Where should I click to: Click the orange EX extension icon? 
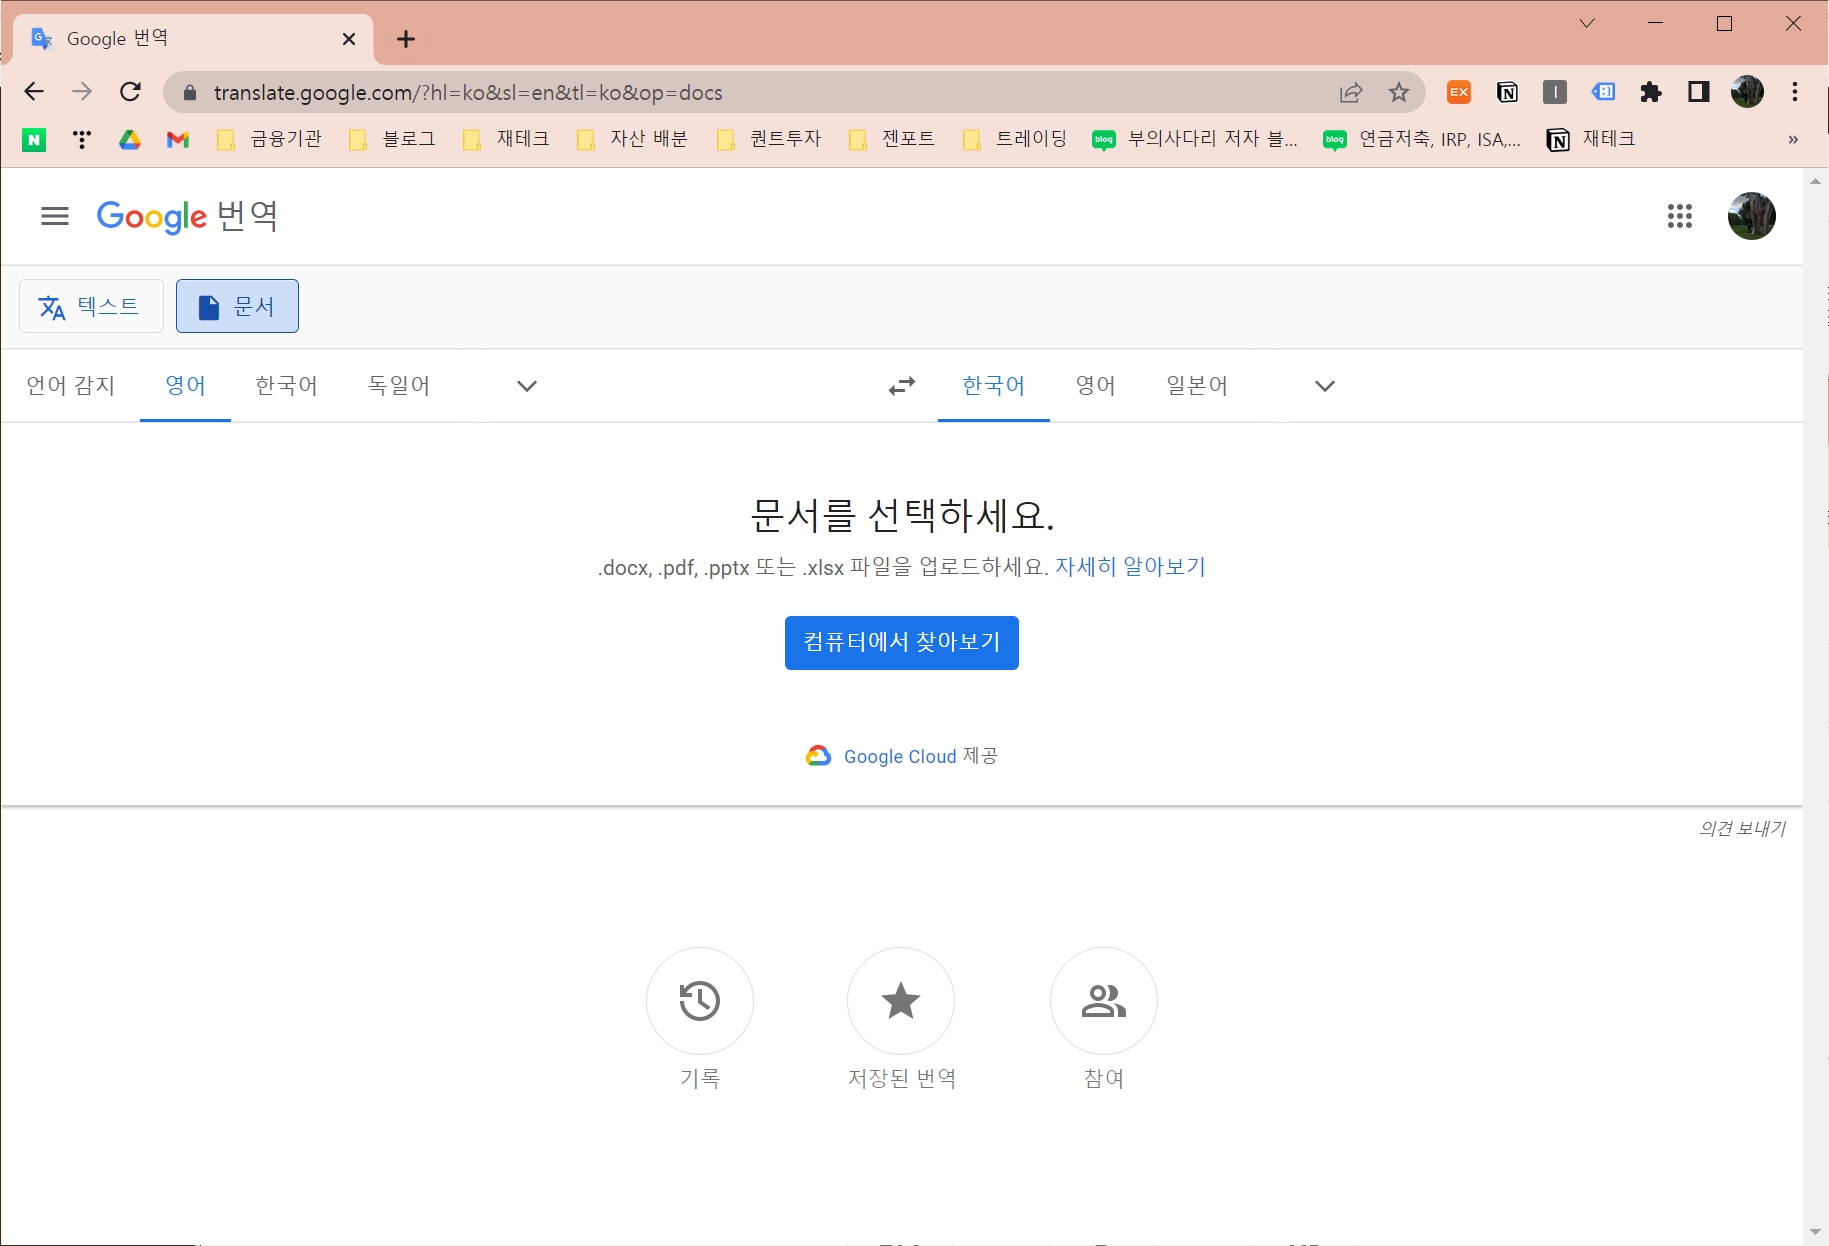1459,92
